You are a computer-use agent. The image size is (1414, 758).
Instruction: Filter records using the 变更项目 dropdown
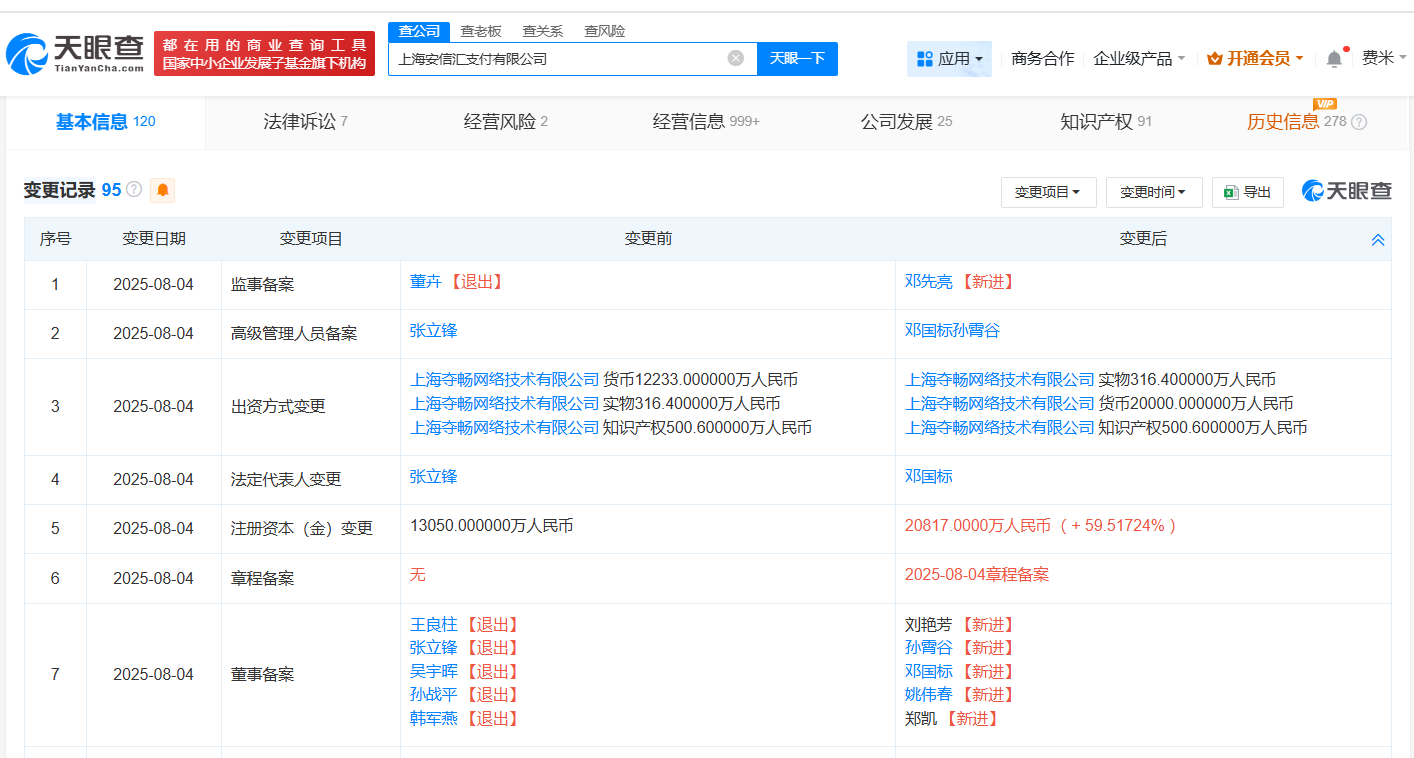[1048, 192]
